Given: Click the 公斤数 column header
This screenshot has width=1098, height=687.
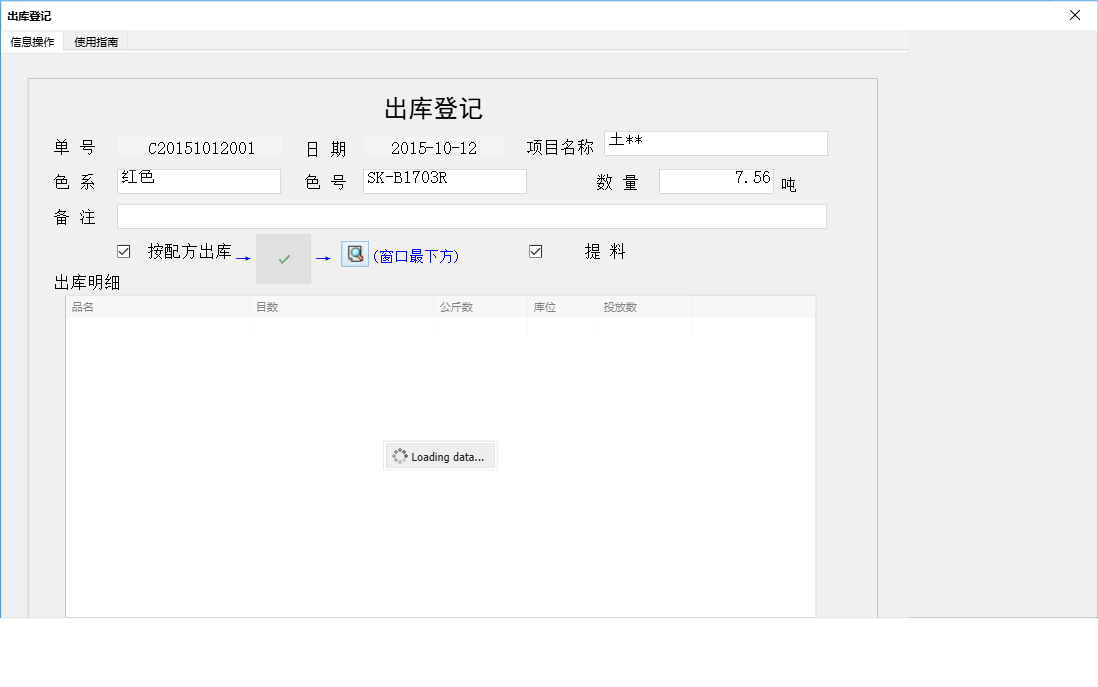Looking at the screenshot, I should (x=479, y=307).
